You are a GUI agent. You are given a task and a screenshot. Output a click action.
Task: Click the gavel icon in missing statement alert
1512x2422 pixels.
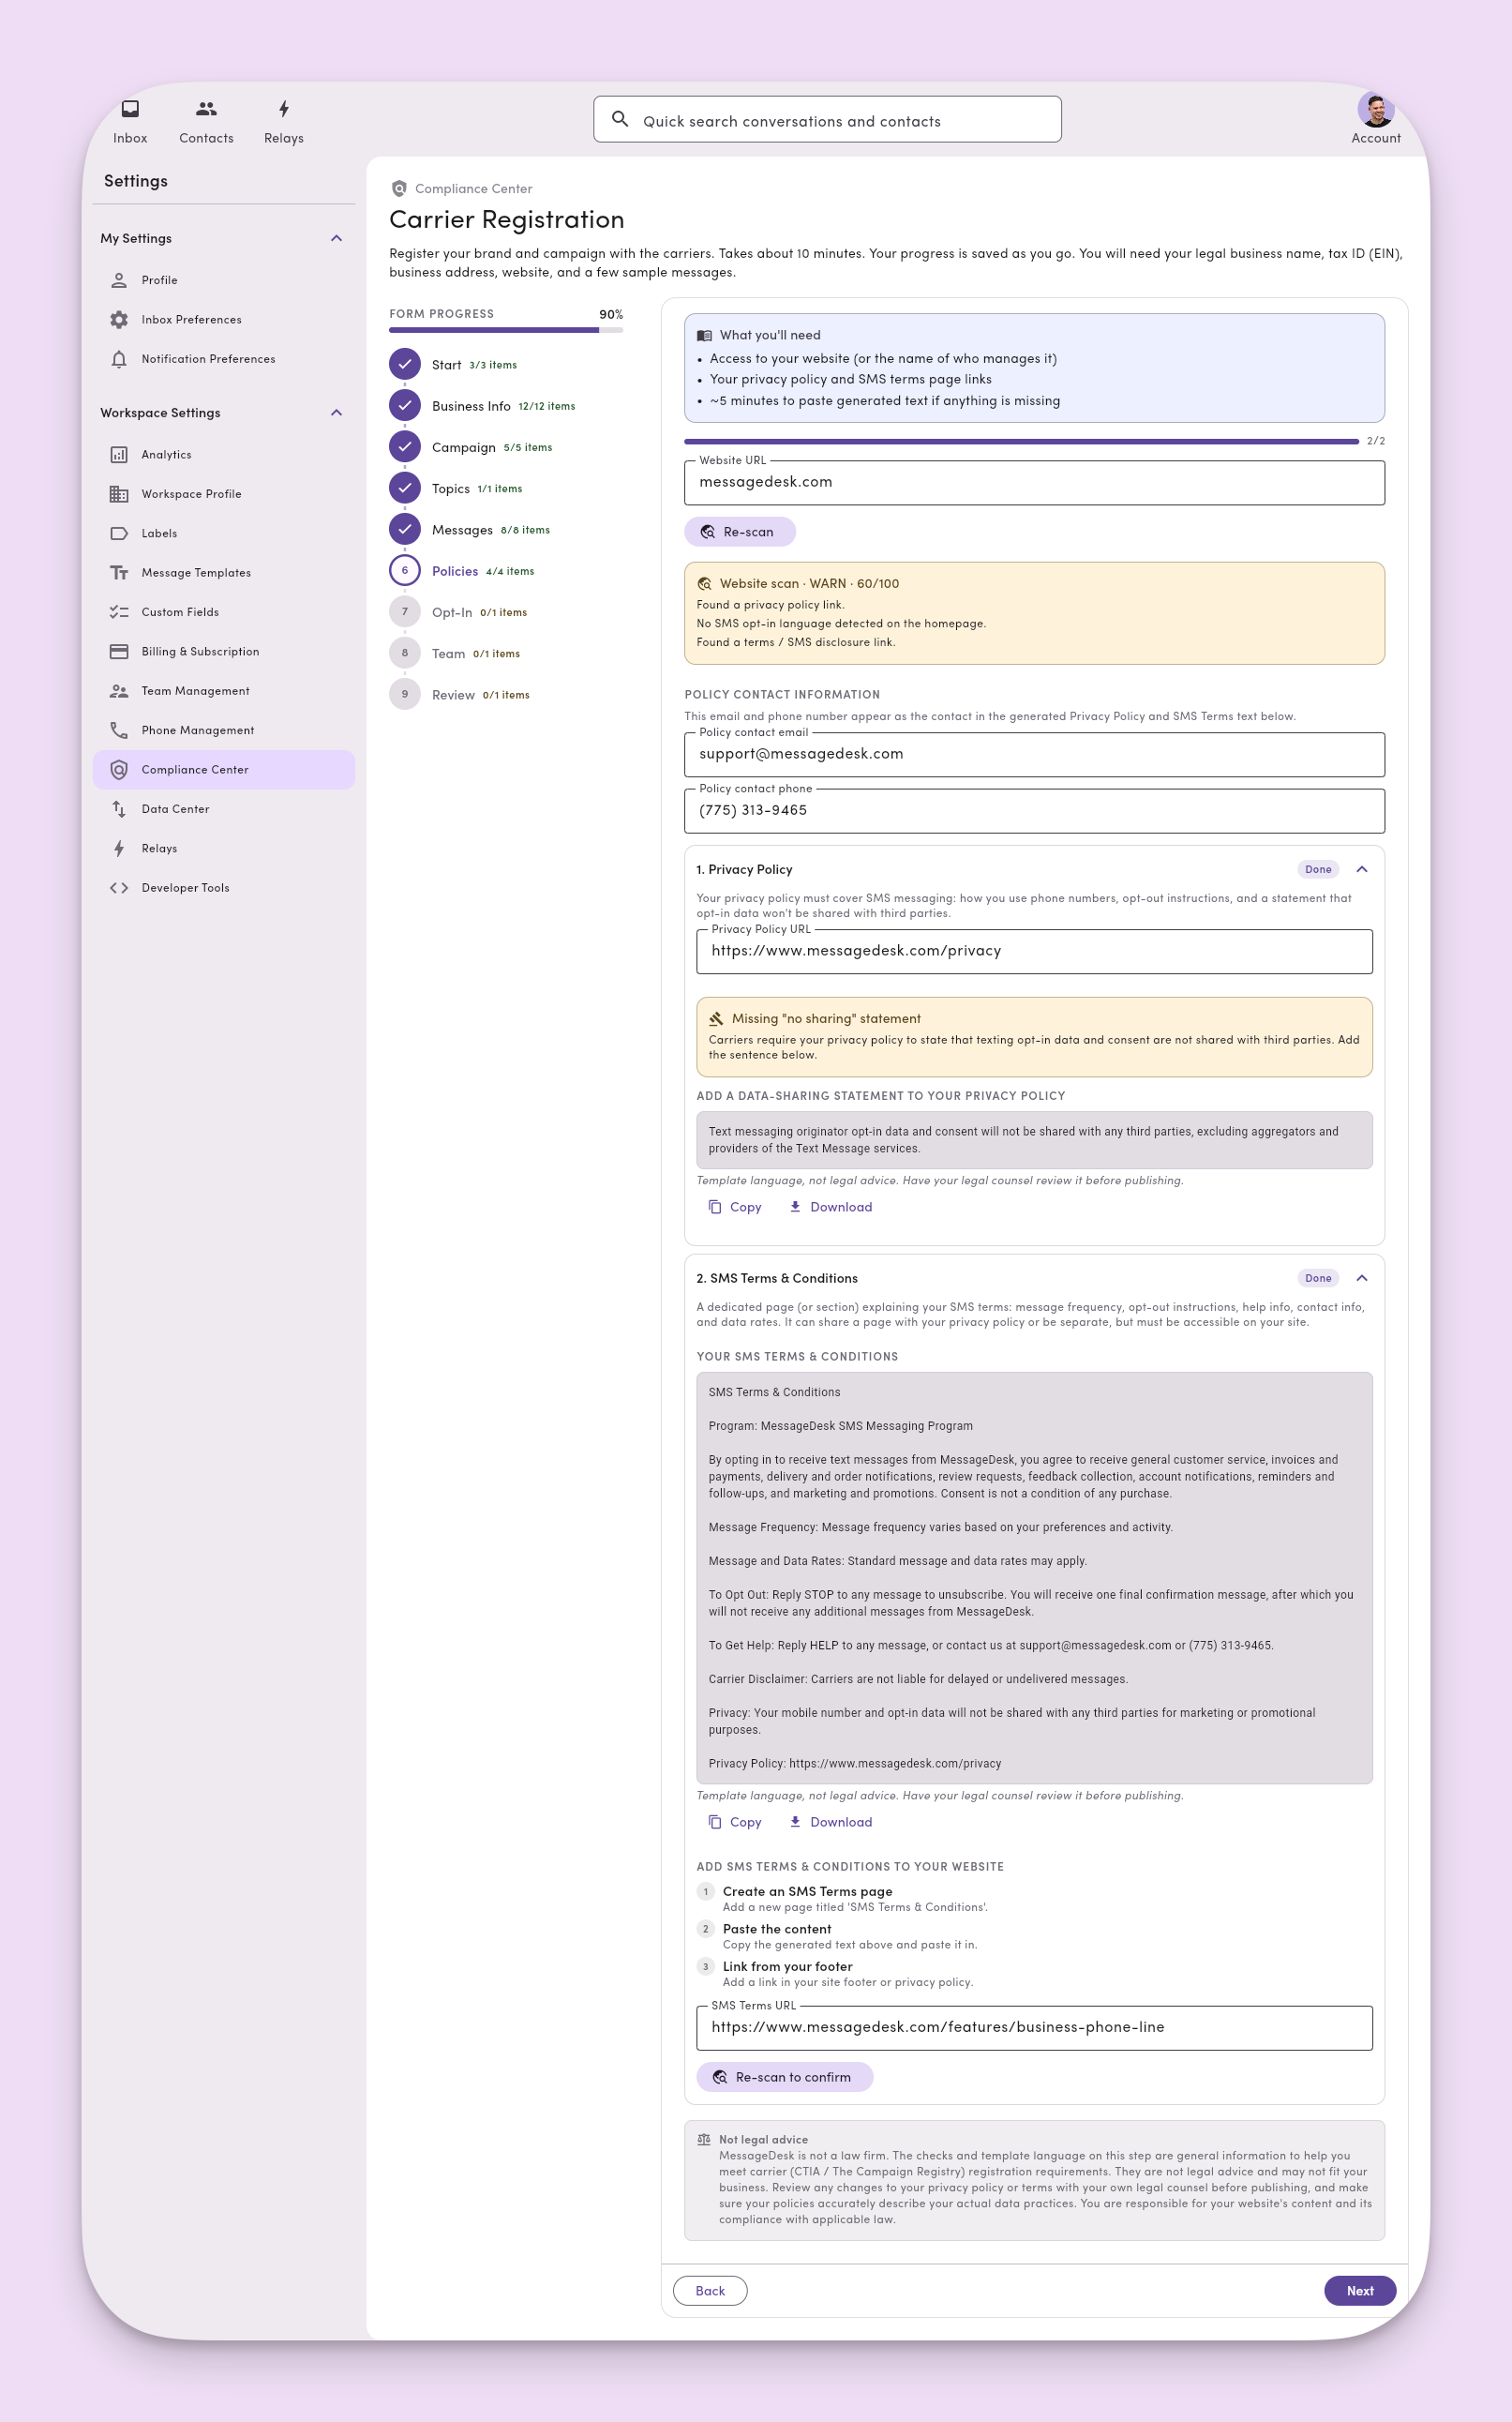pos(716,1019)
